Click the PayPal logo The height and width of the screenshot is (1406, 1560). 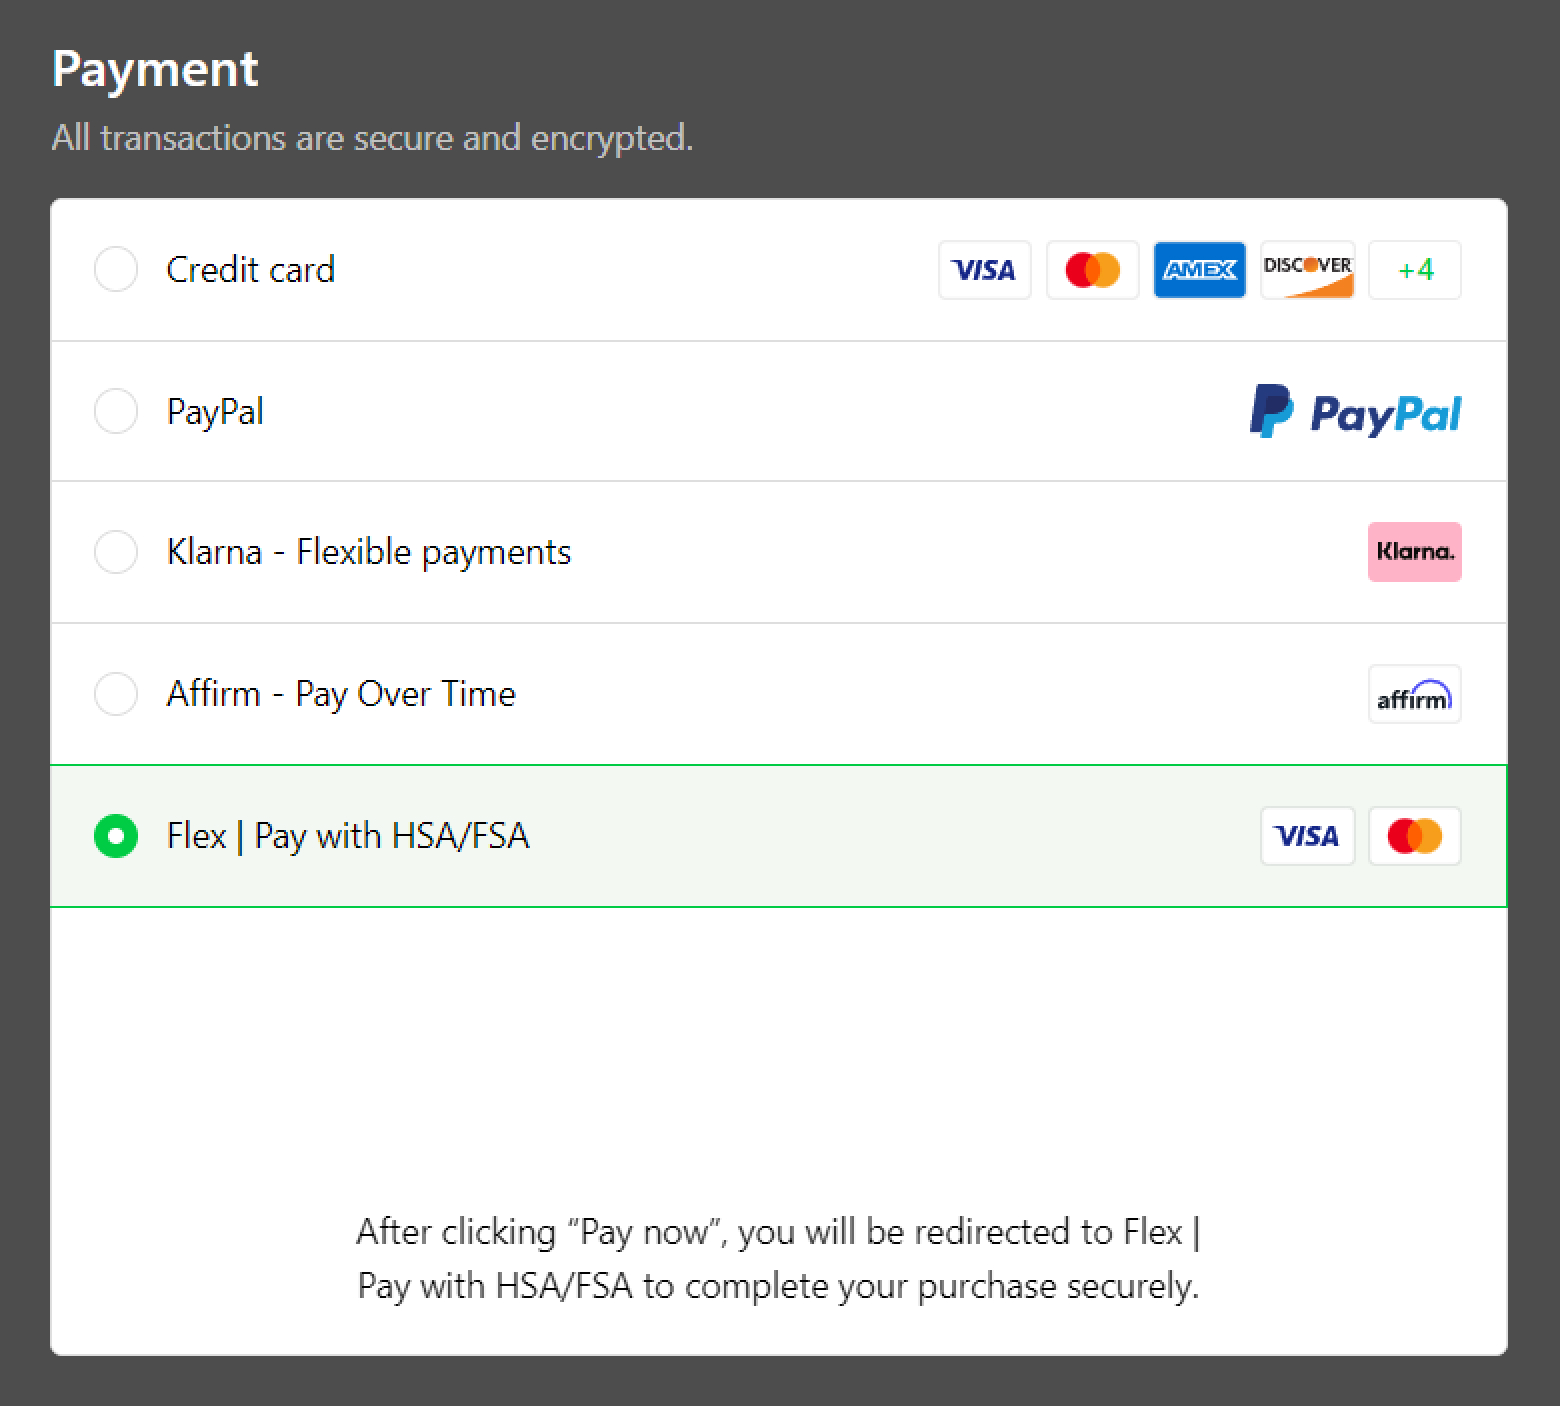(x=1355, y=412)
